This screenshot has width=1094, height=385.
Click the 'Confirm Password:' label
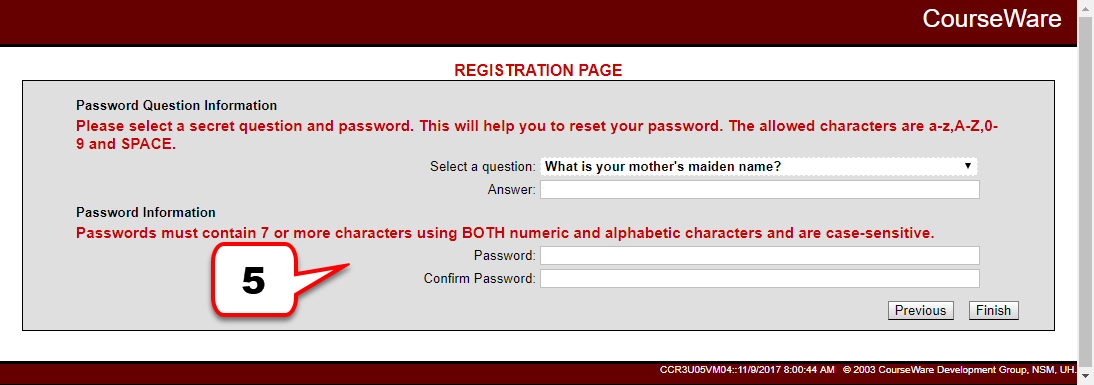[x=479, y=279]
